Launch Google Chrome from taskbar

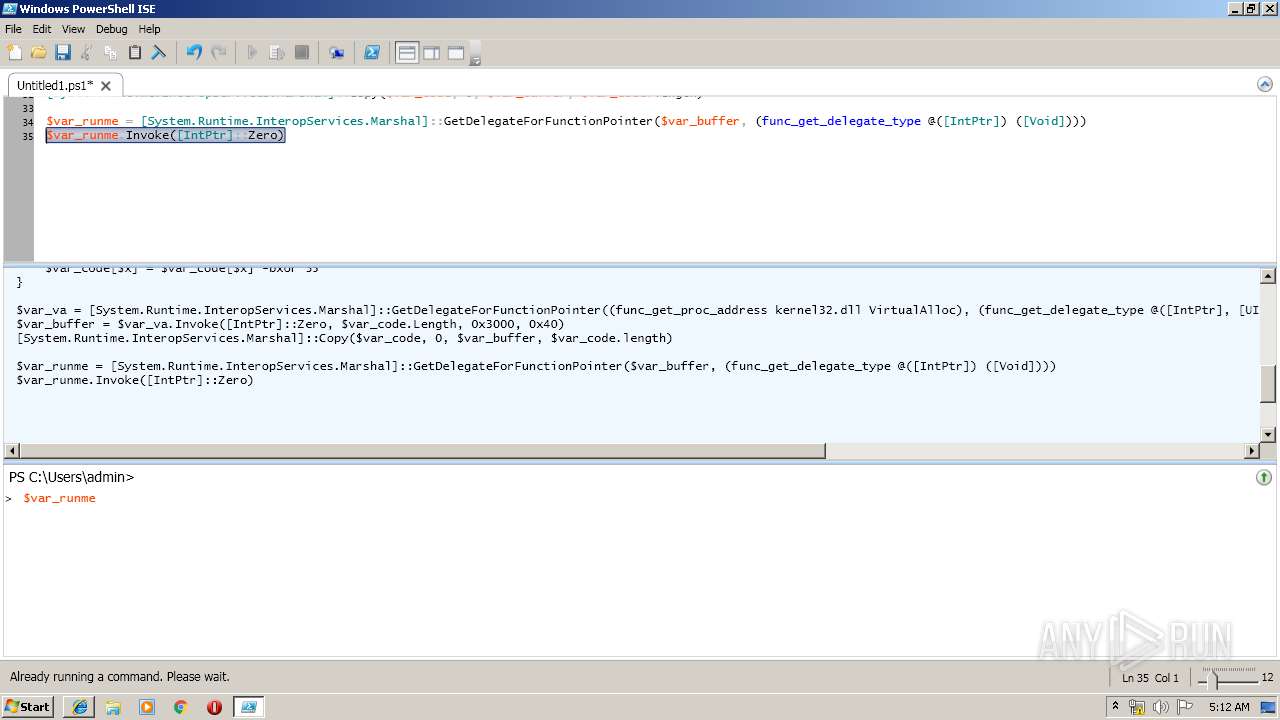(181, 707)
